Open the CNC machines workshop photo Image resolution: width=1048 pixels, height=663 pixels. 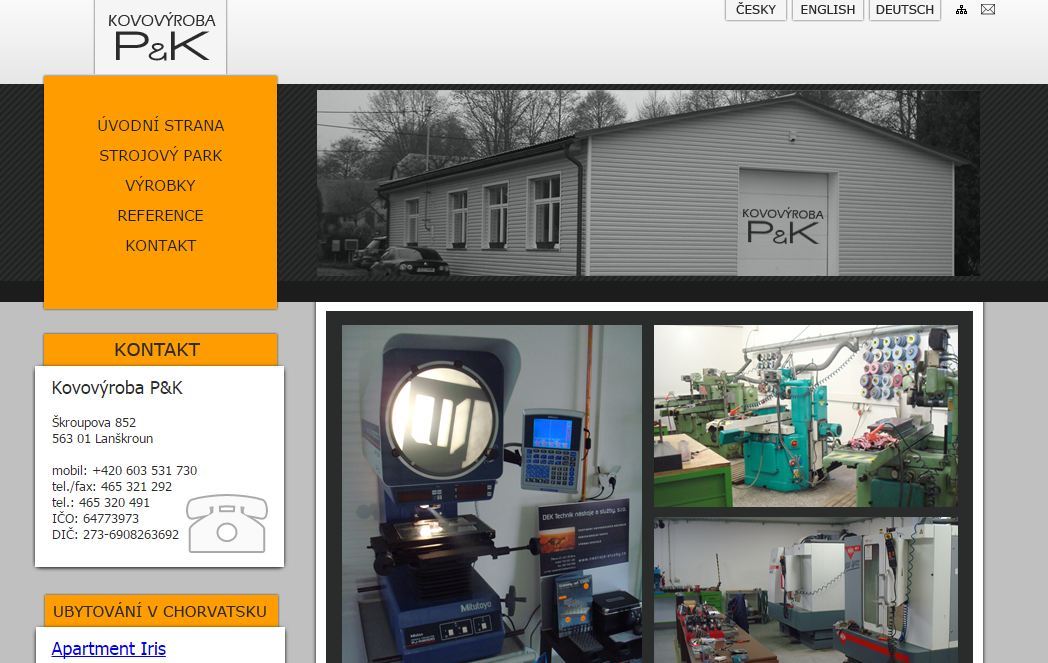coord(805,589)
